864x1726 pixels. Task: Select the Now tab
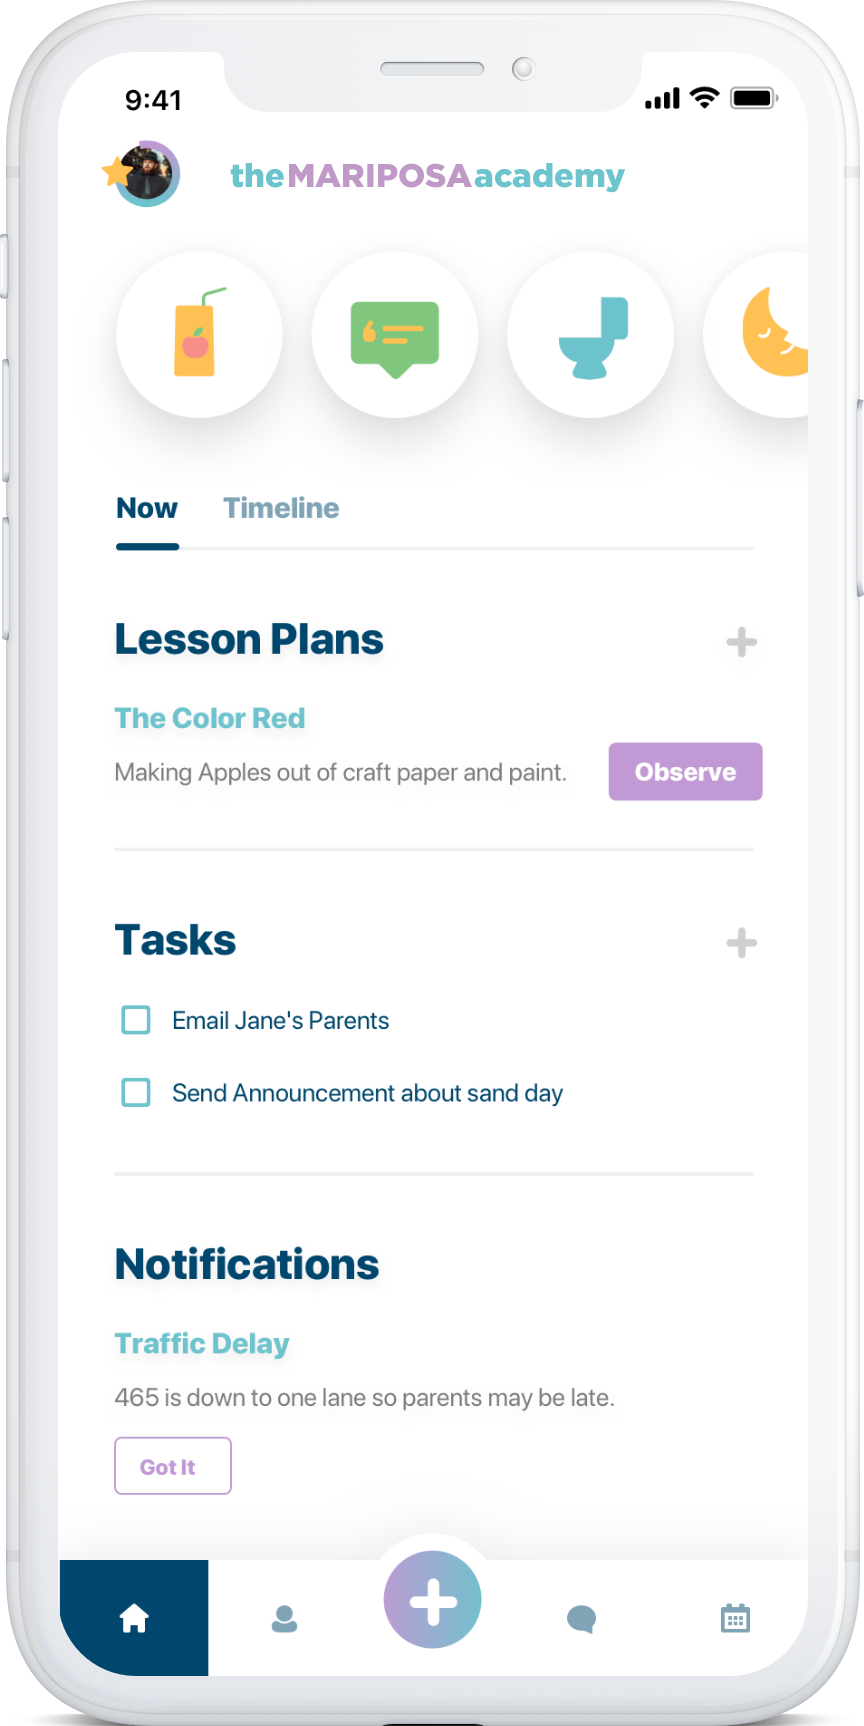coord(147,508)
